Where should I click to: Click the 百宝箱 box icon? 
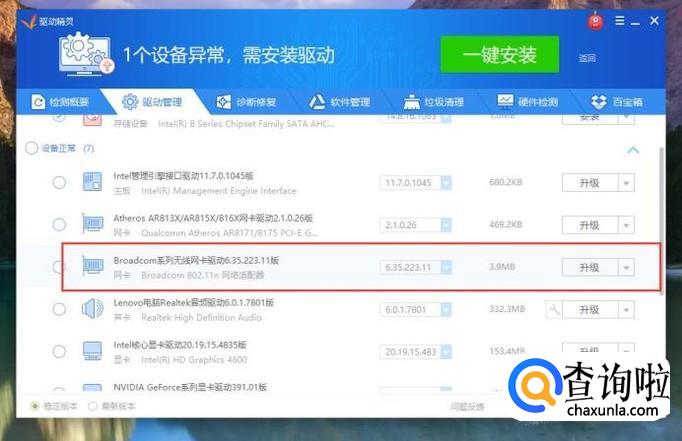tap(599, 102)
